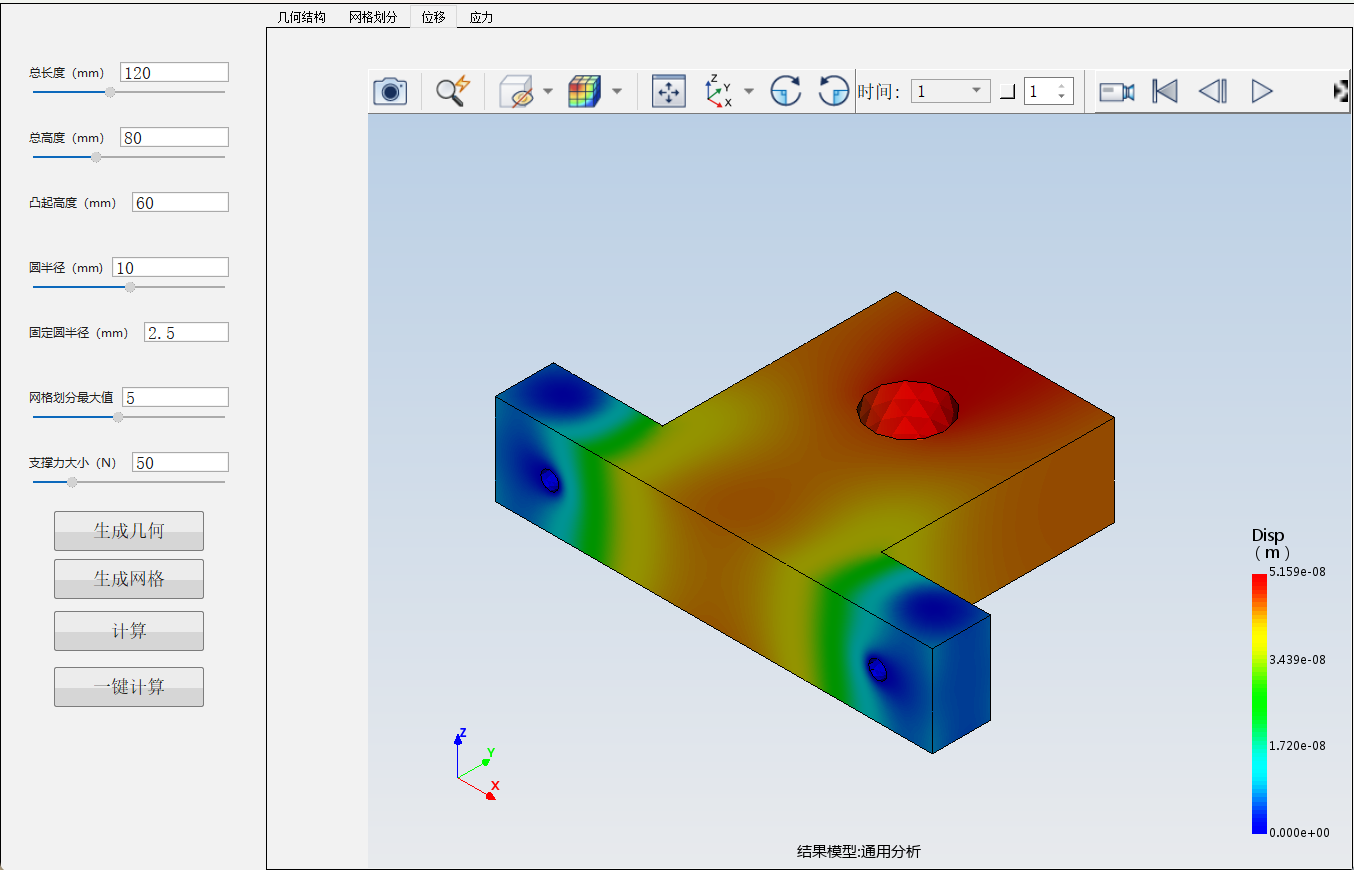The image size is (1354, 870).
Task: Click the colored cube display mode icon
Action: click(584, 91)
